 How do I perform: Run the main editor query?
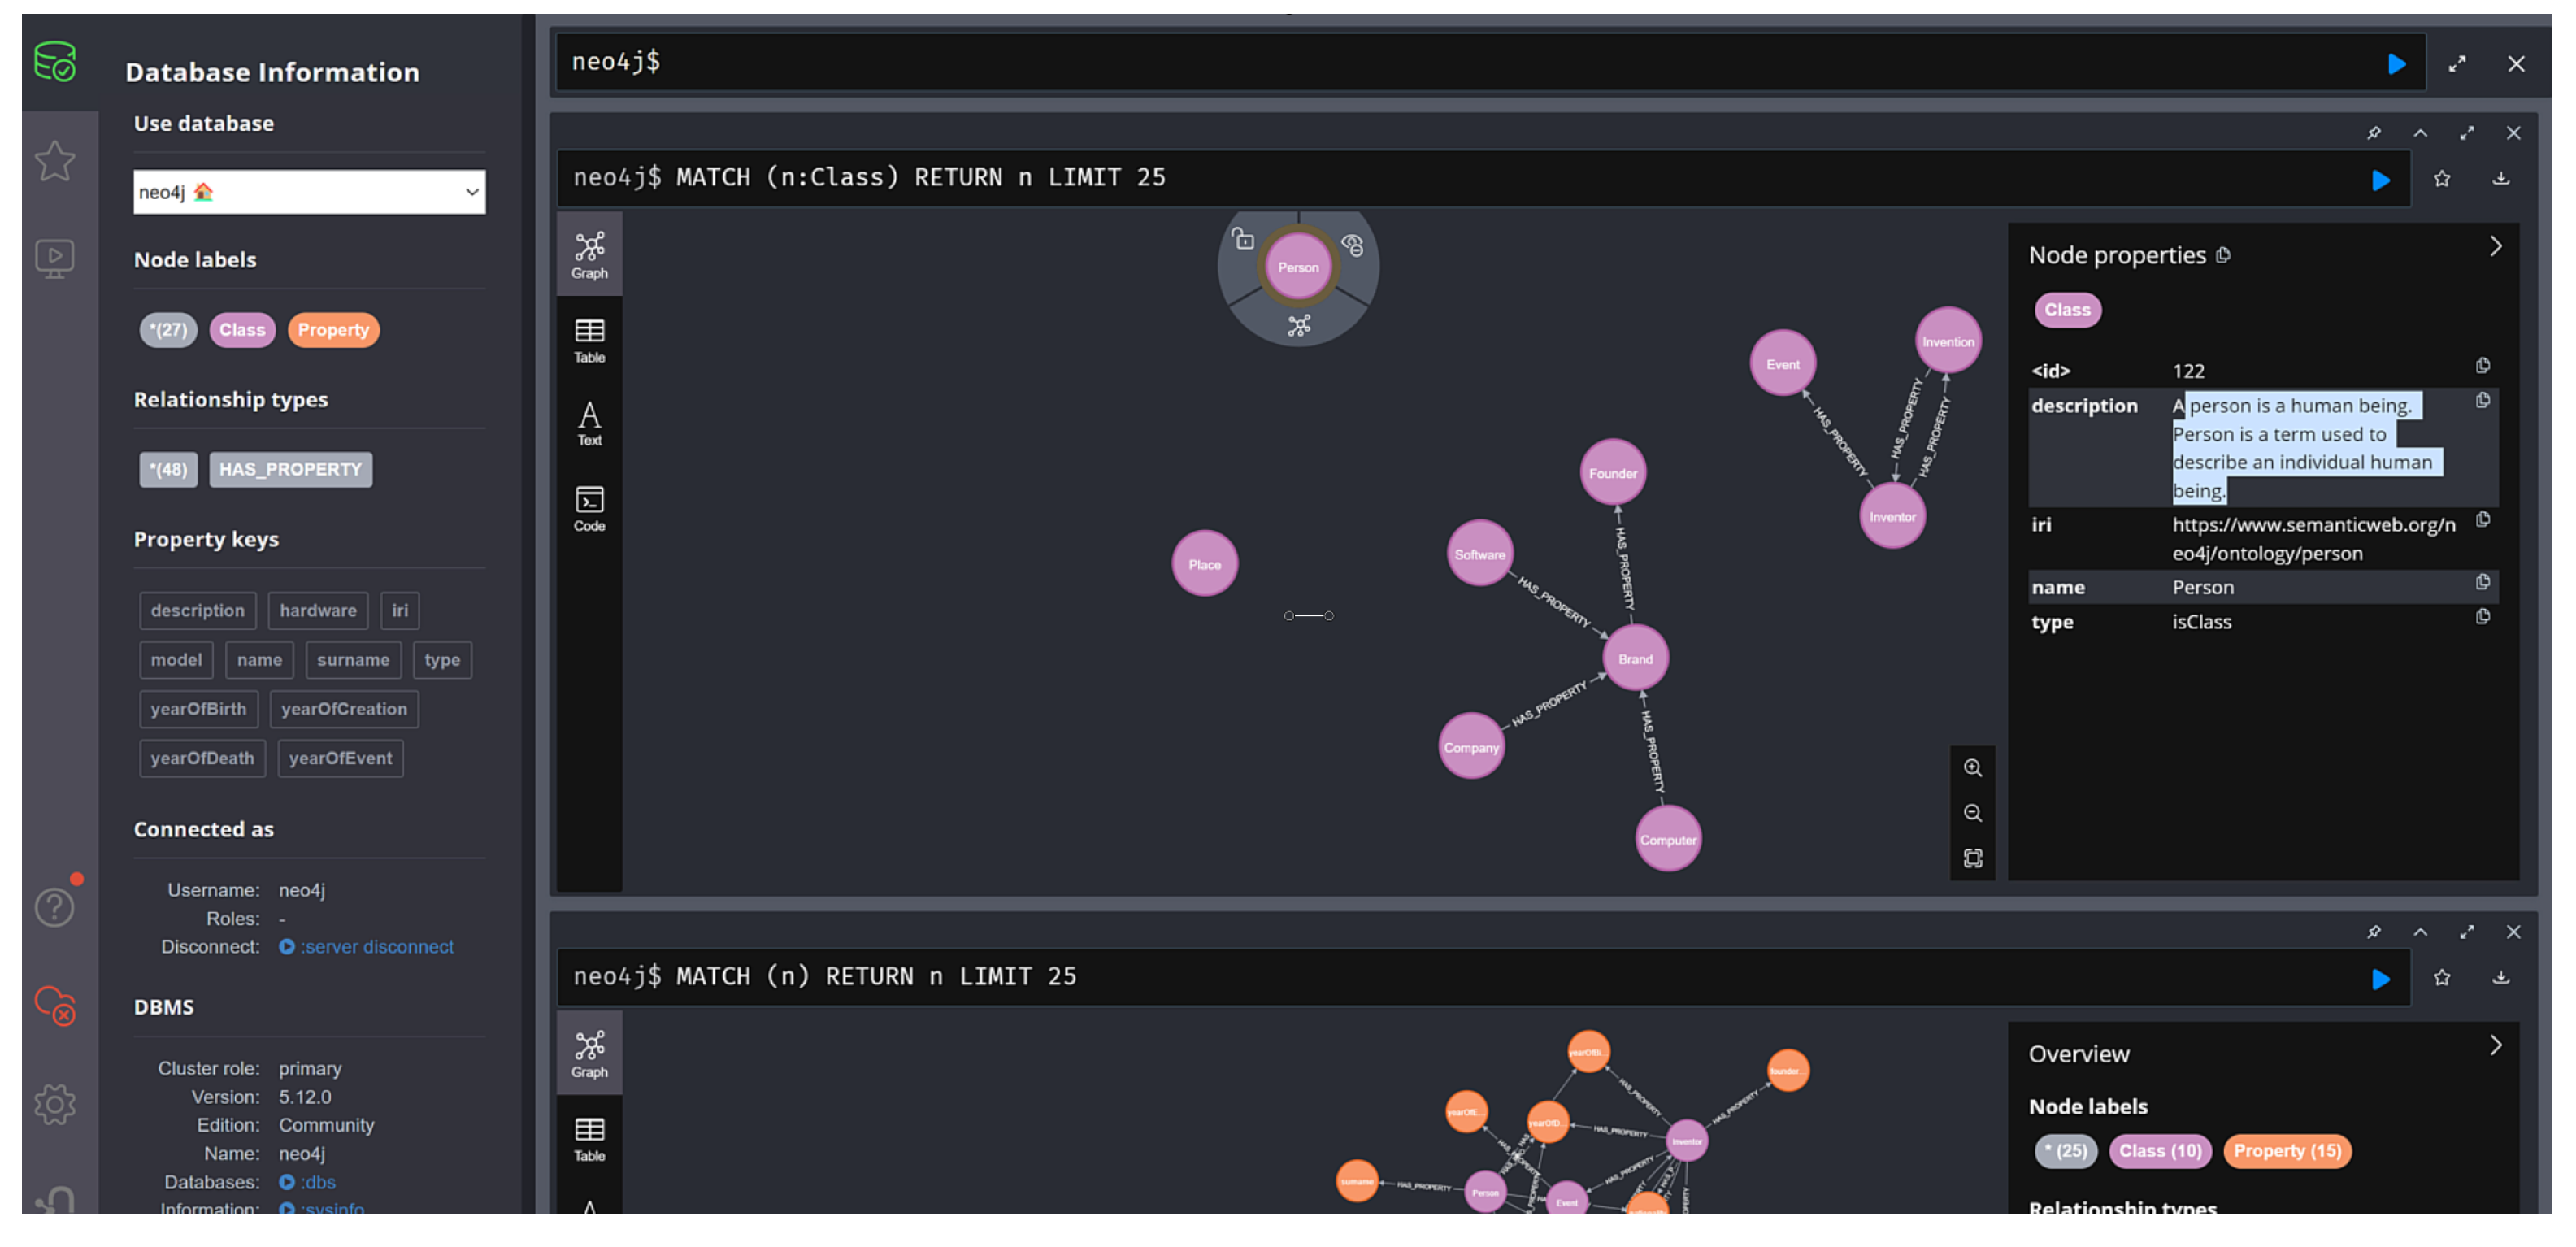click(x=2397, y=65)
